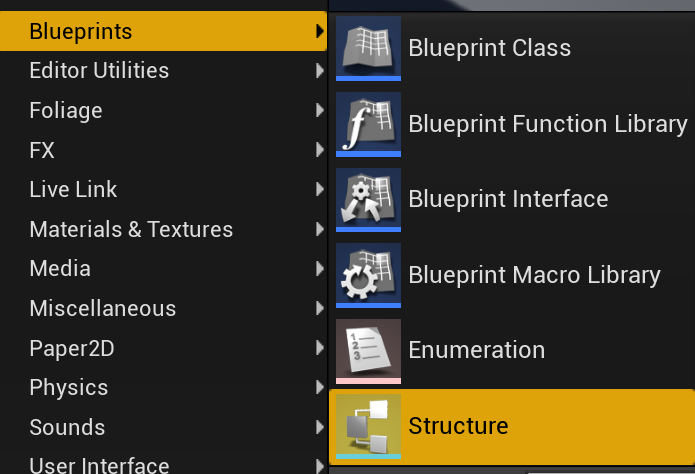Choose the Paper2D category
Image resolution: width=695 pixels, height=474 pixels.
(x=164, y=348)
